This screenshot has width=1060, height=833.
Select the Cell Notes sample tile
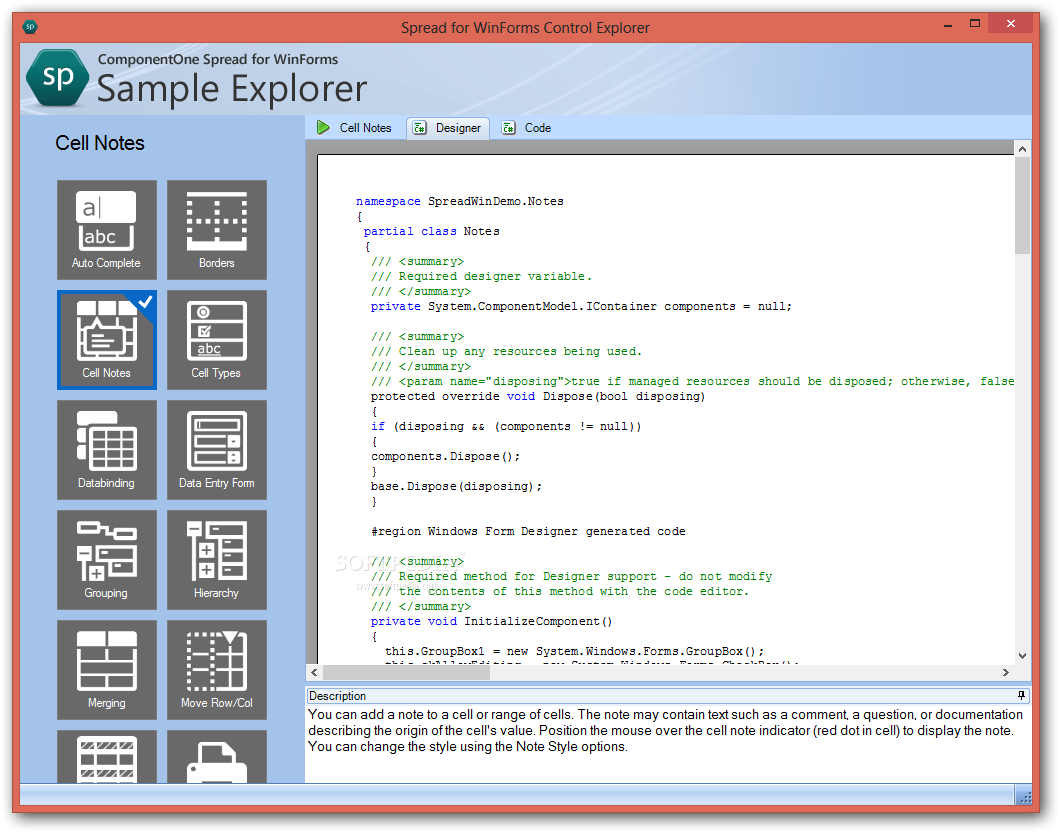pos(107,340)
